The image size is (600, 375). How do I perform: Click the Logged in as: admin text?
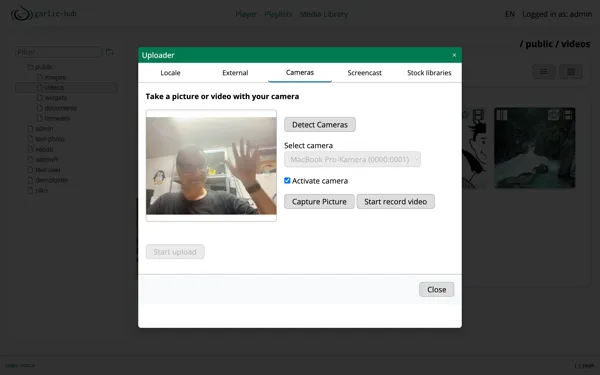(557, 14)
